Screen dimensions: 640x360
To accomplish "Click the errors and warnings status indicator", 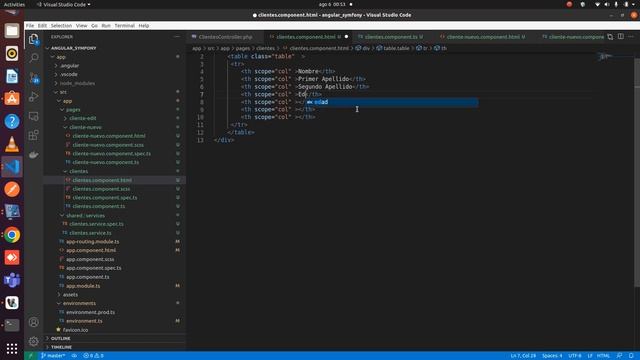I will point(93,356).
